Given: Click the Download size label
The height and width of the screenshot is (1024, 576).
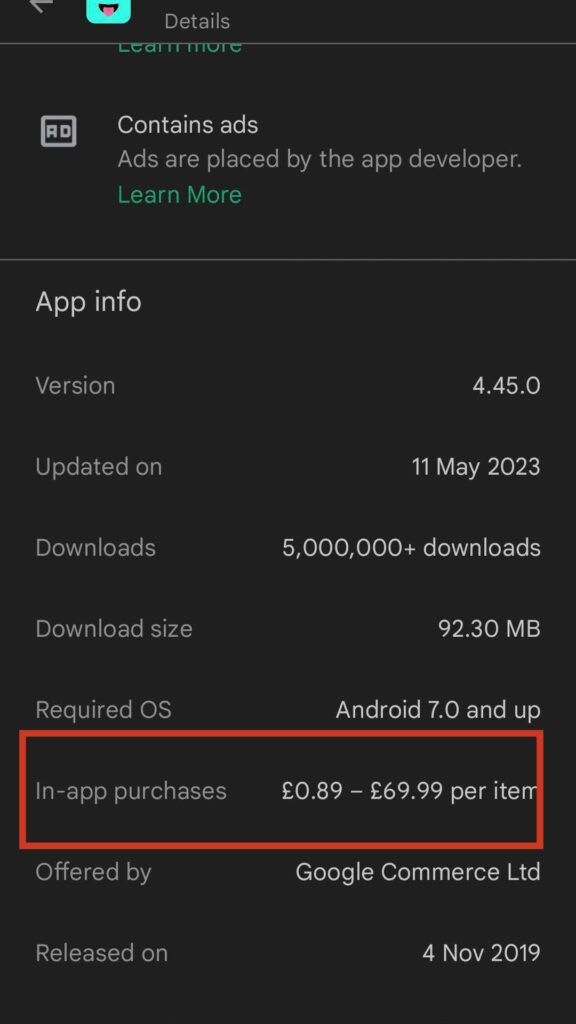Looking at the screenshot, I should coord(114,629).
